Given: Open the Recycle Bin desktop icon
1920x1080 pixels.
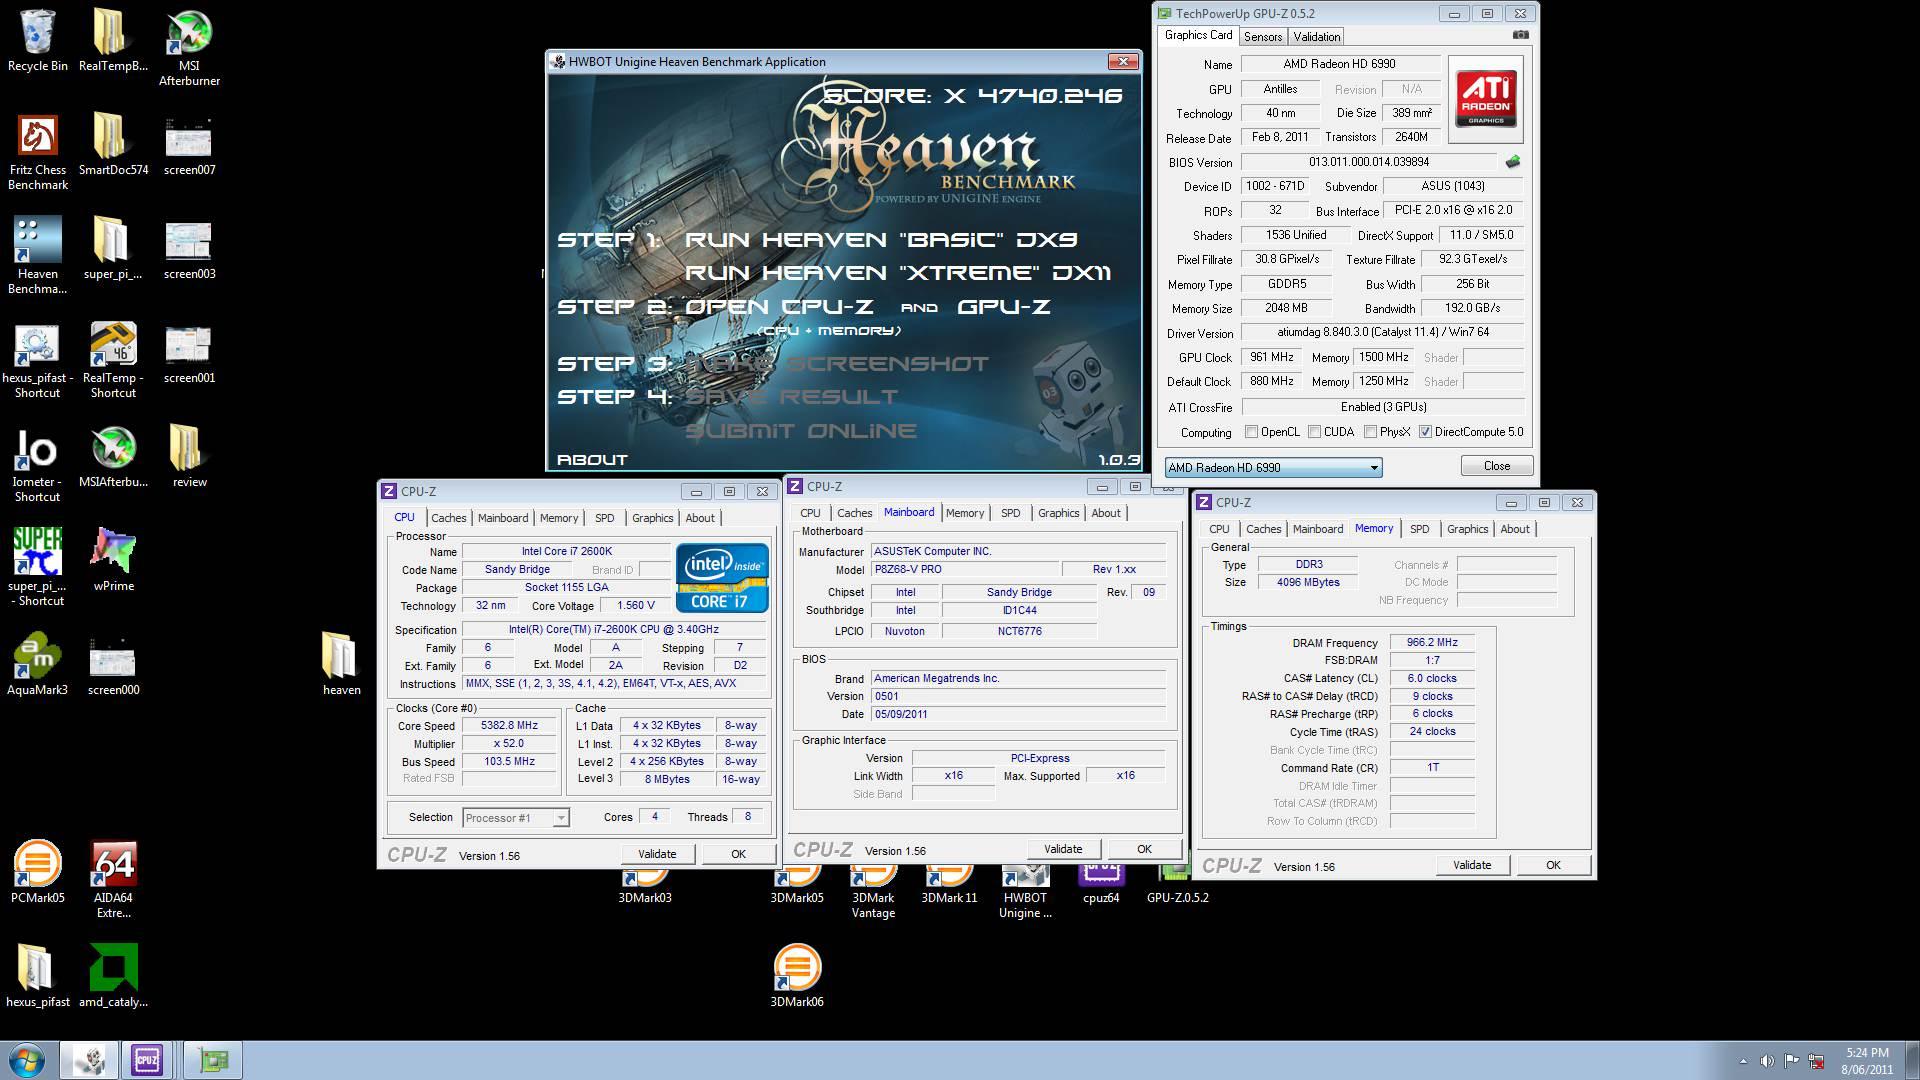Looking at the screenshot, I should click(38, 41).
